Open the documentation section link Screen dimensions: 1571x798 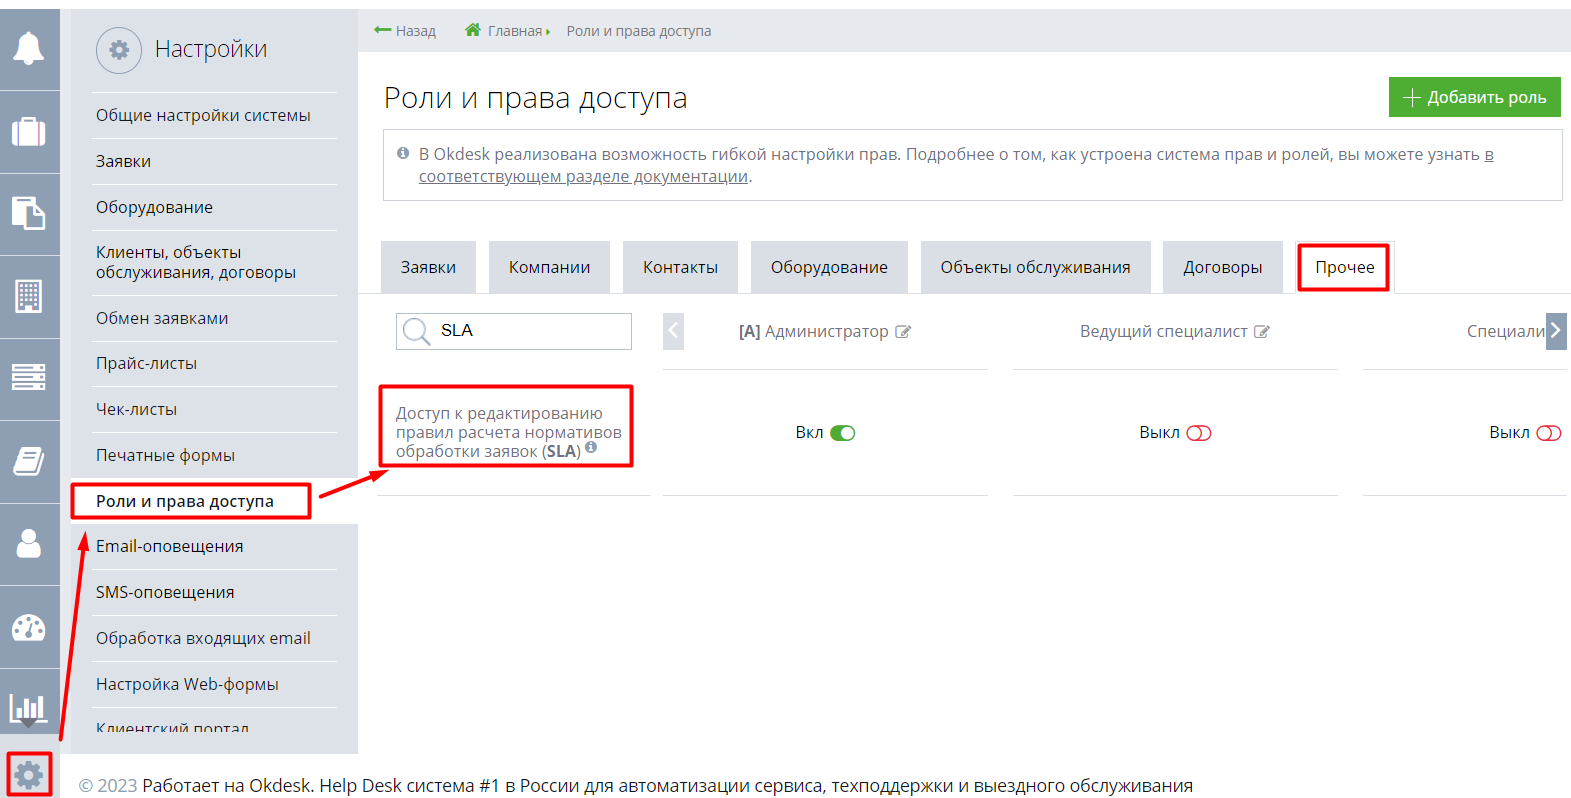tap(583, 176)
